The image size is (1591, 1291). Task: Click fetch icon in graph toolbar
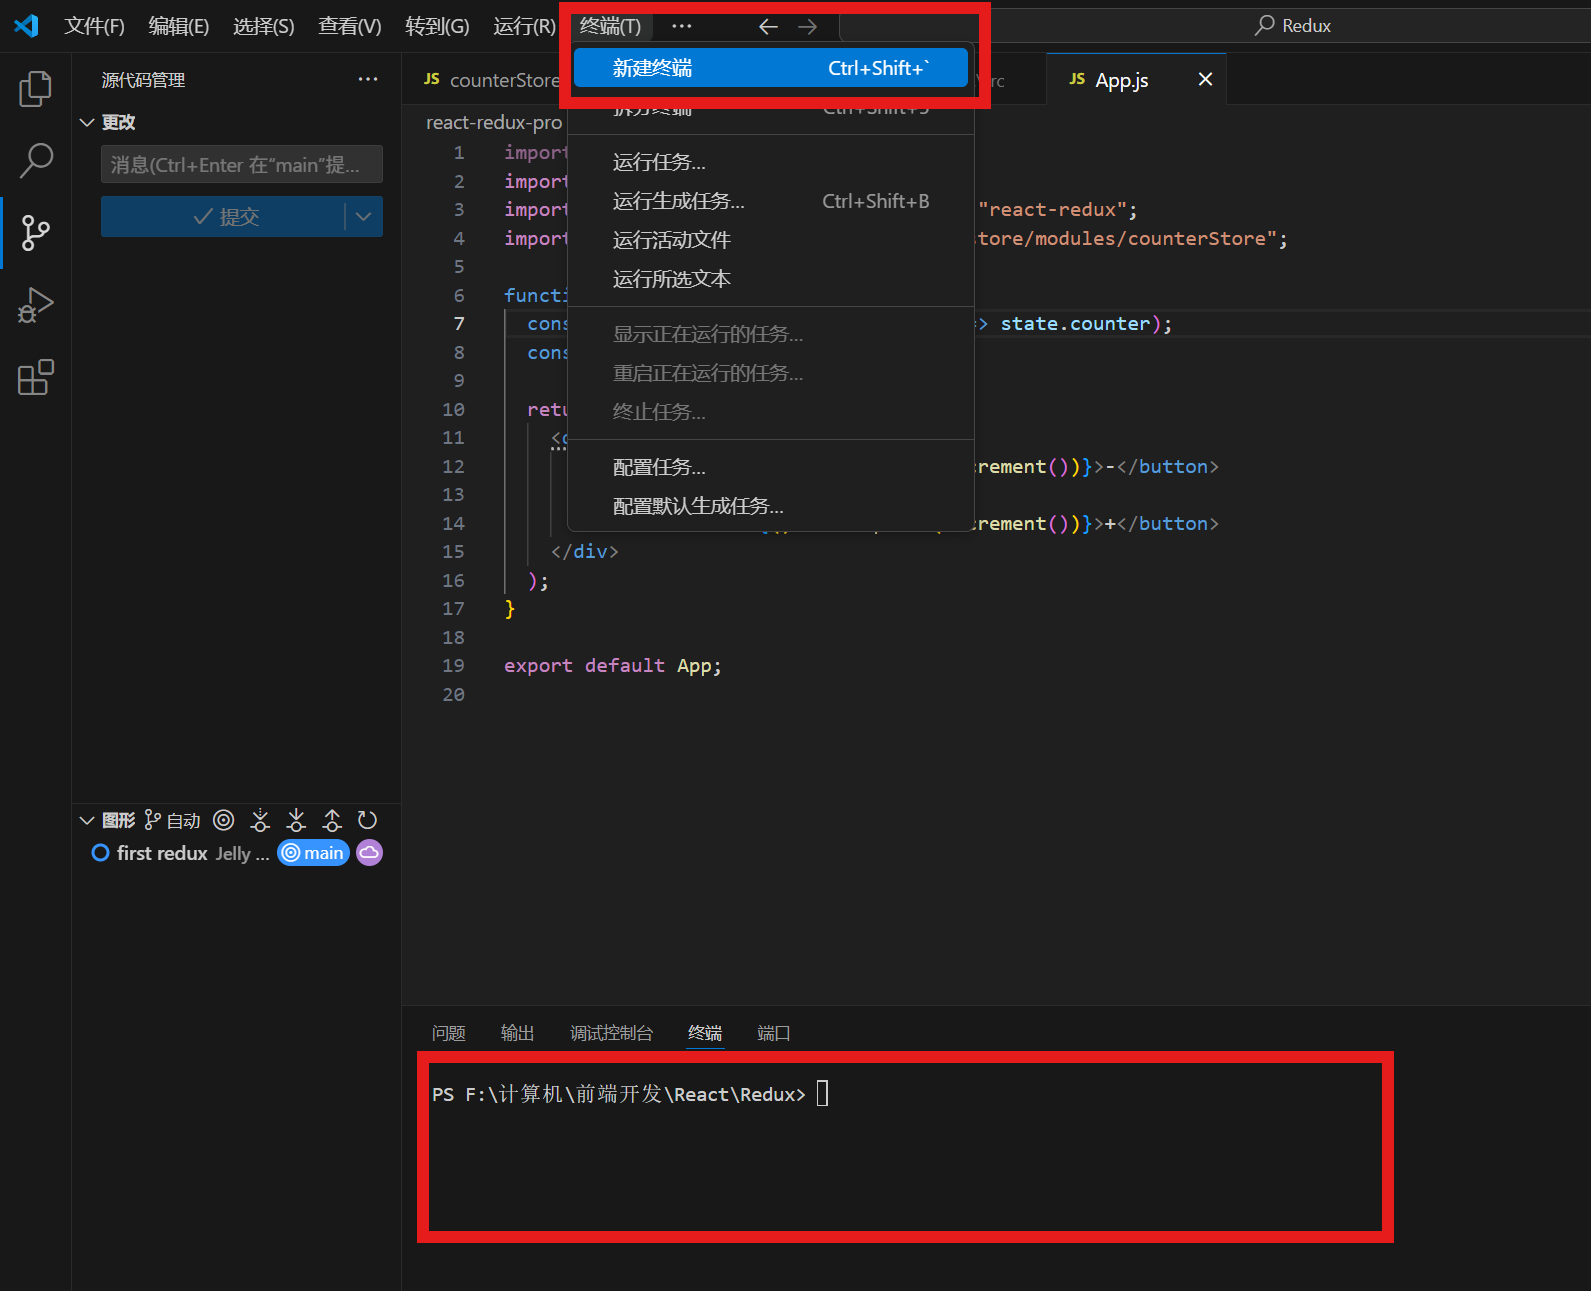click(260, 820)
